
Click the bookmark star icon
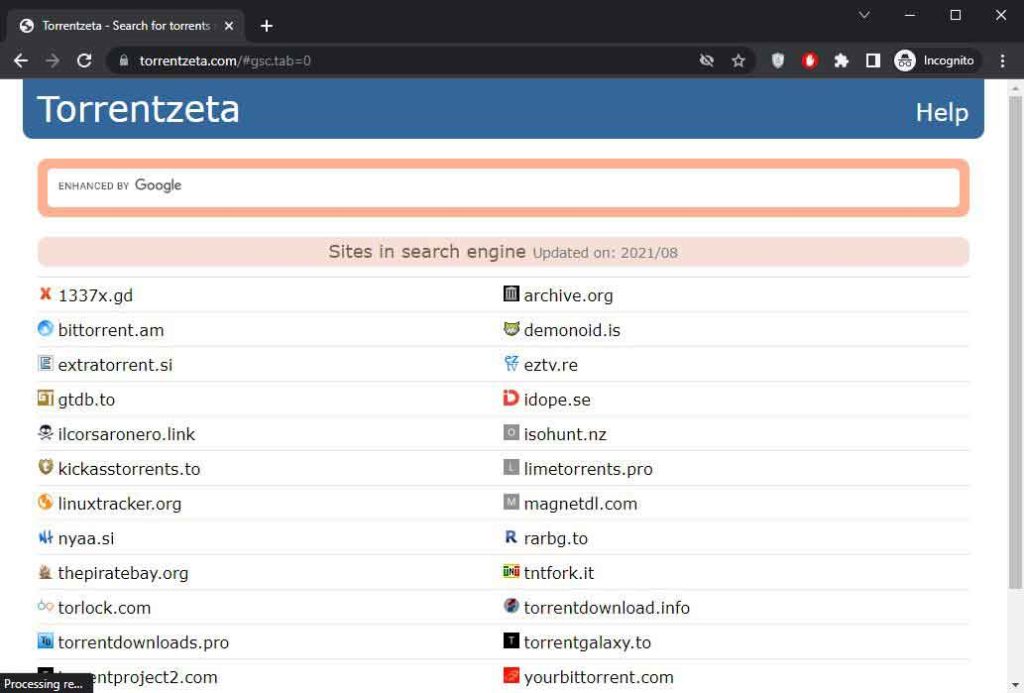point(738,61)
